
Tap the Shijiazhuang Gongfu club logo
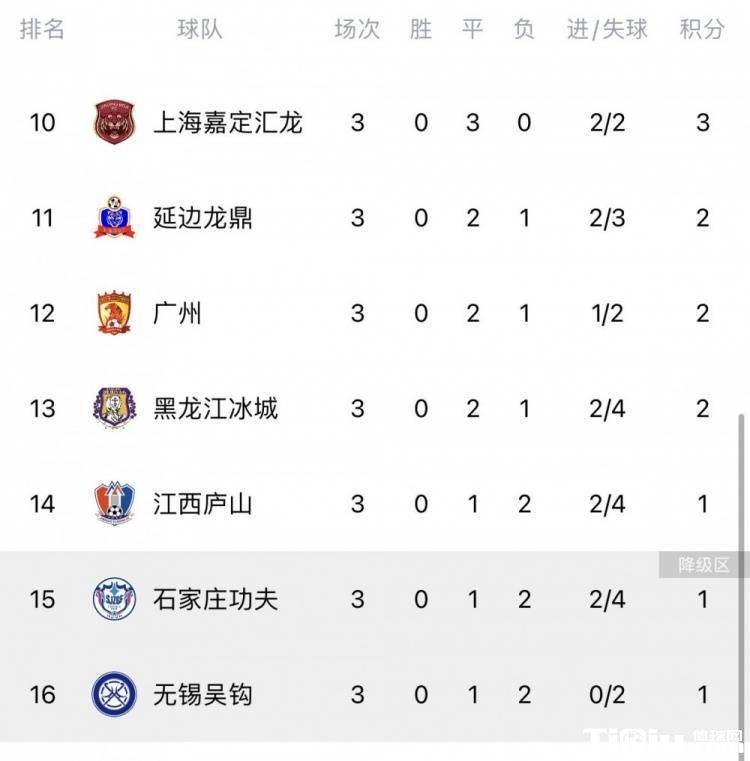[x=114, y=599]
